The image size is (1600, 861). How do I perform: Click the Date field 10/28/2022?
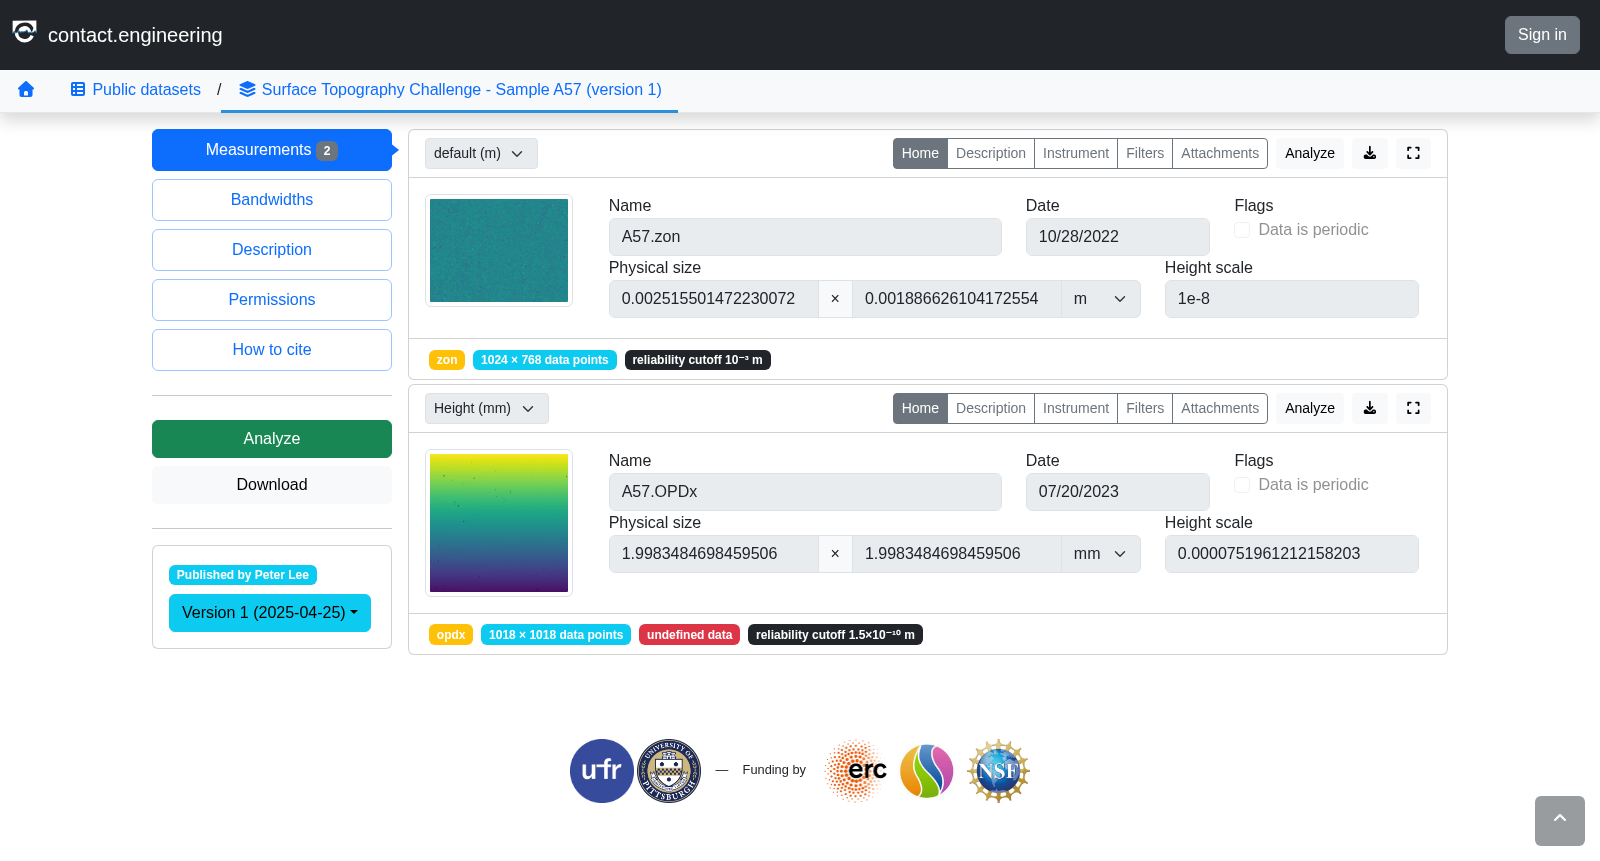tap(1118, 237)
